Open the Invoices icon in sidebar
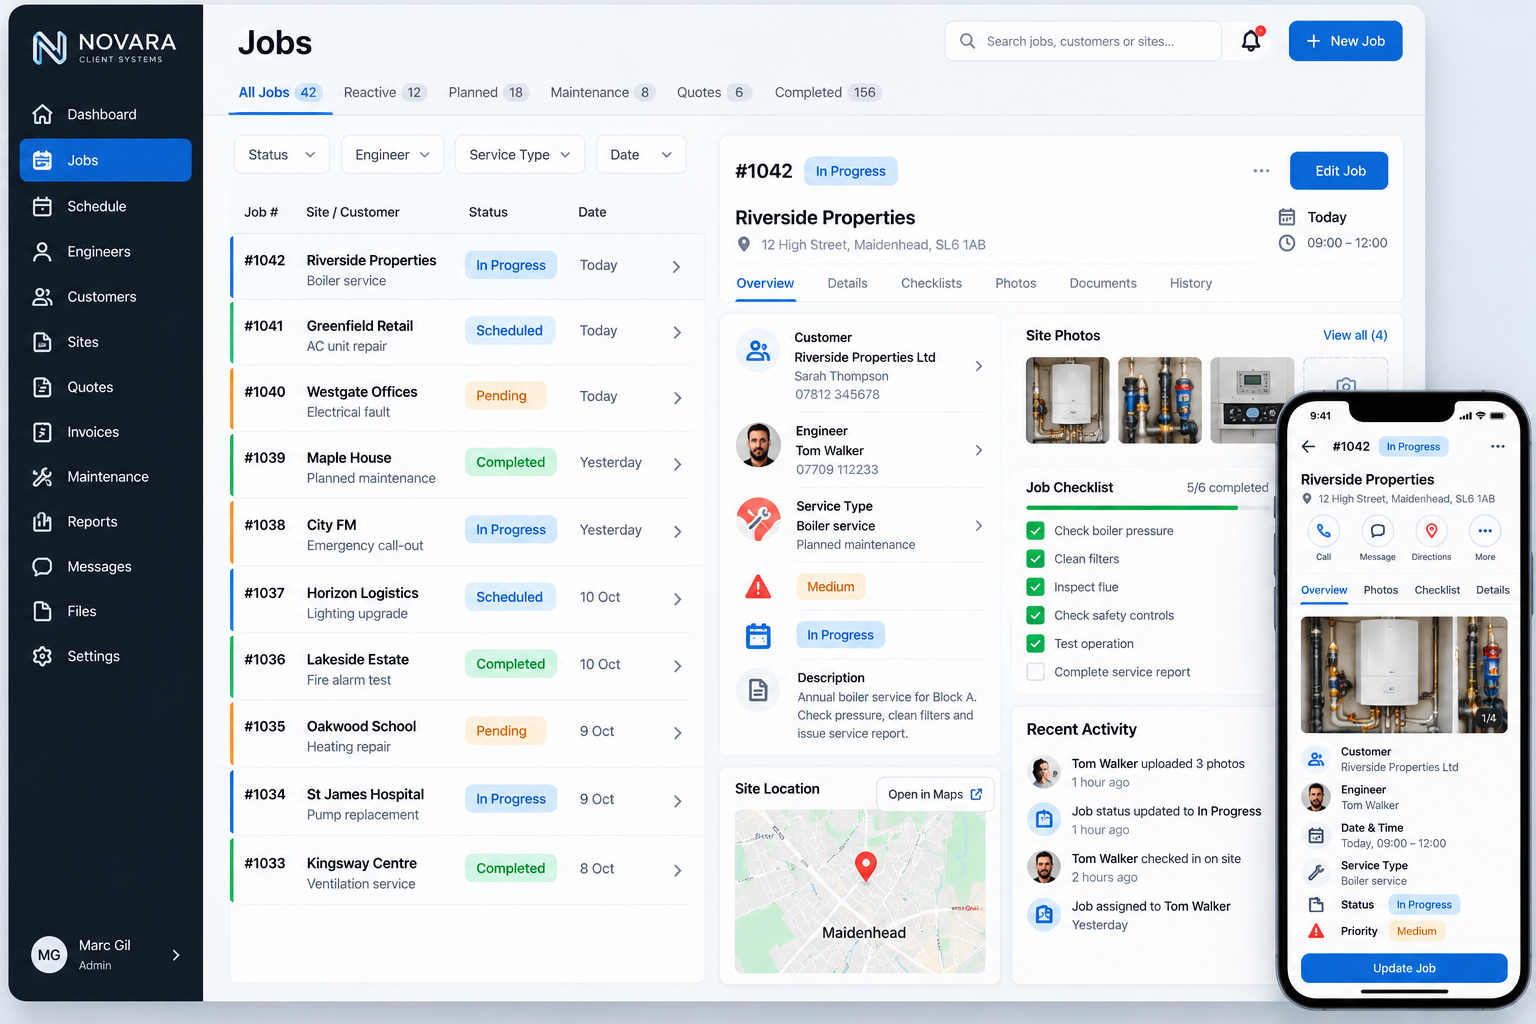This screenshot has height=1024, width=1536. coord(42,432)
